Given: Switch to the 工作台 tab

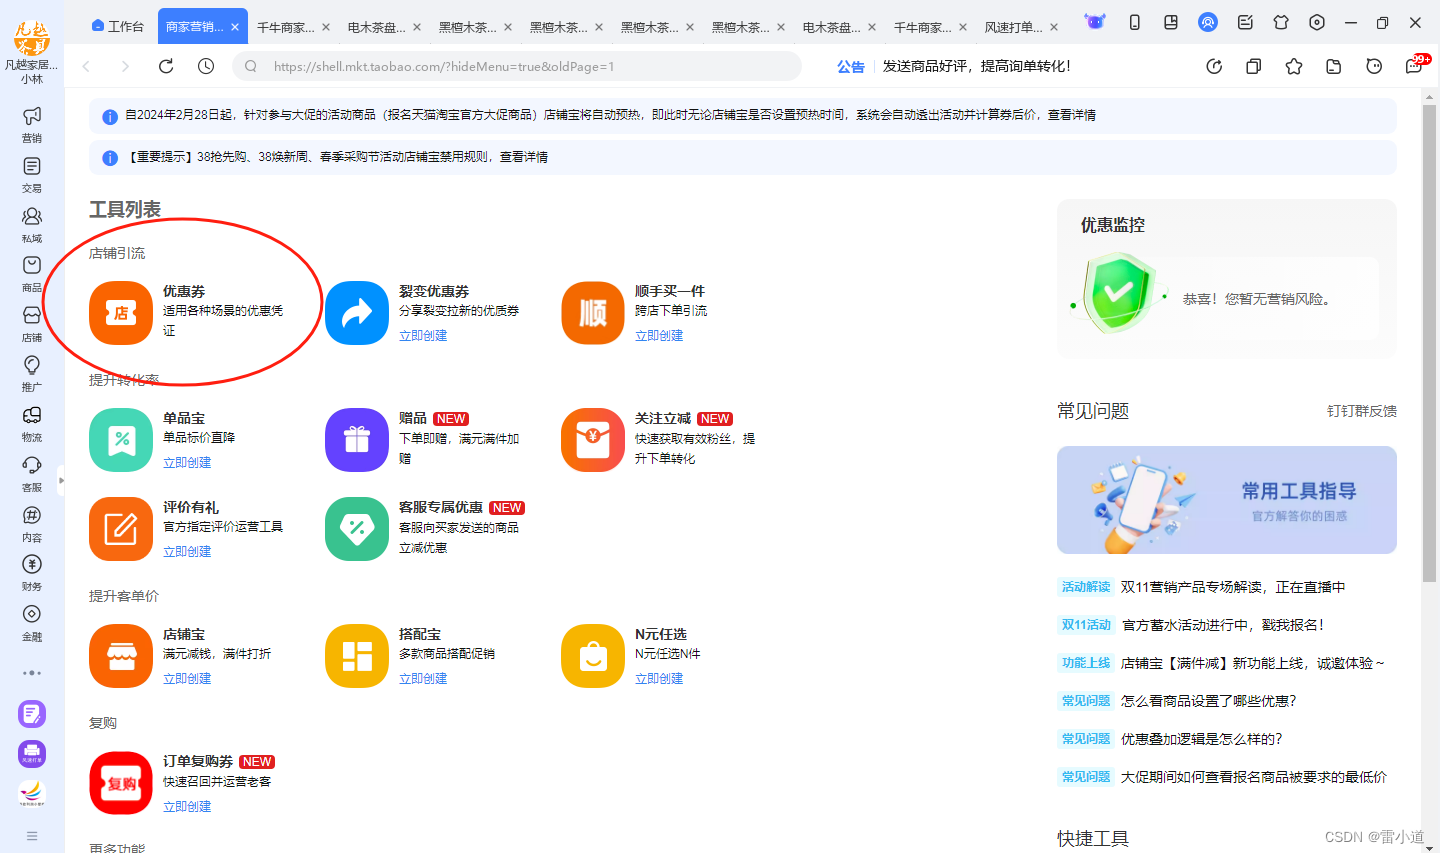Looking at the screenshot, I should pyautogui.click(x=117, y=26).
